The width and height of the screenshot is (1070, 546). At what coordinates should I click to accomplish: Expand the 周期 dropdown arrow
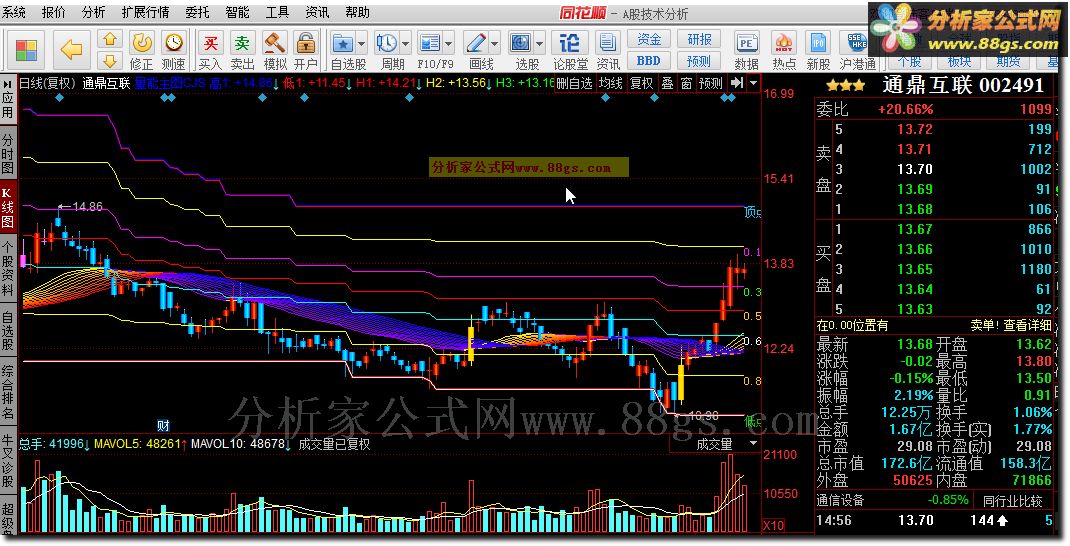[405, 44]
